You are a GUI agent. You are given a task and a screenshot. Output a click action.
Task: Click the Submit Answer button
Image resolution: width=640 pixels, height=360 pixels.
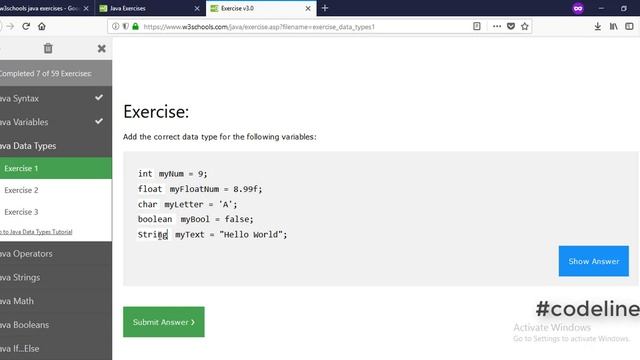coord(164,322)
